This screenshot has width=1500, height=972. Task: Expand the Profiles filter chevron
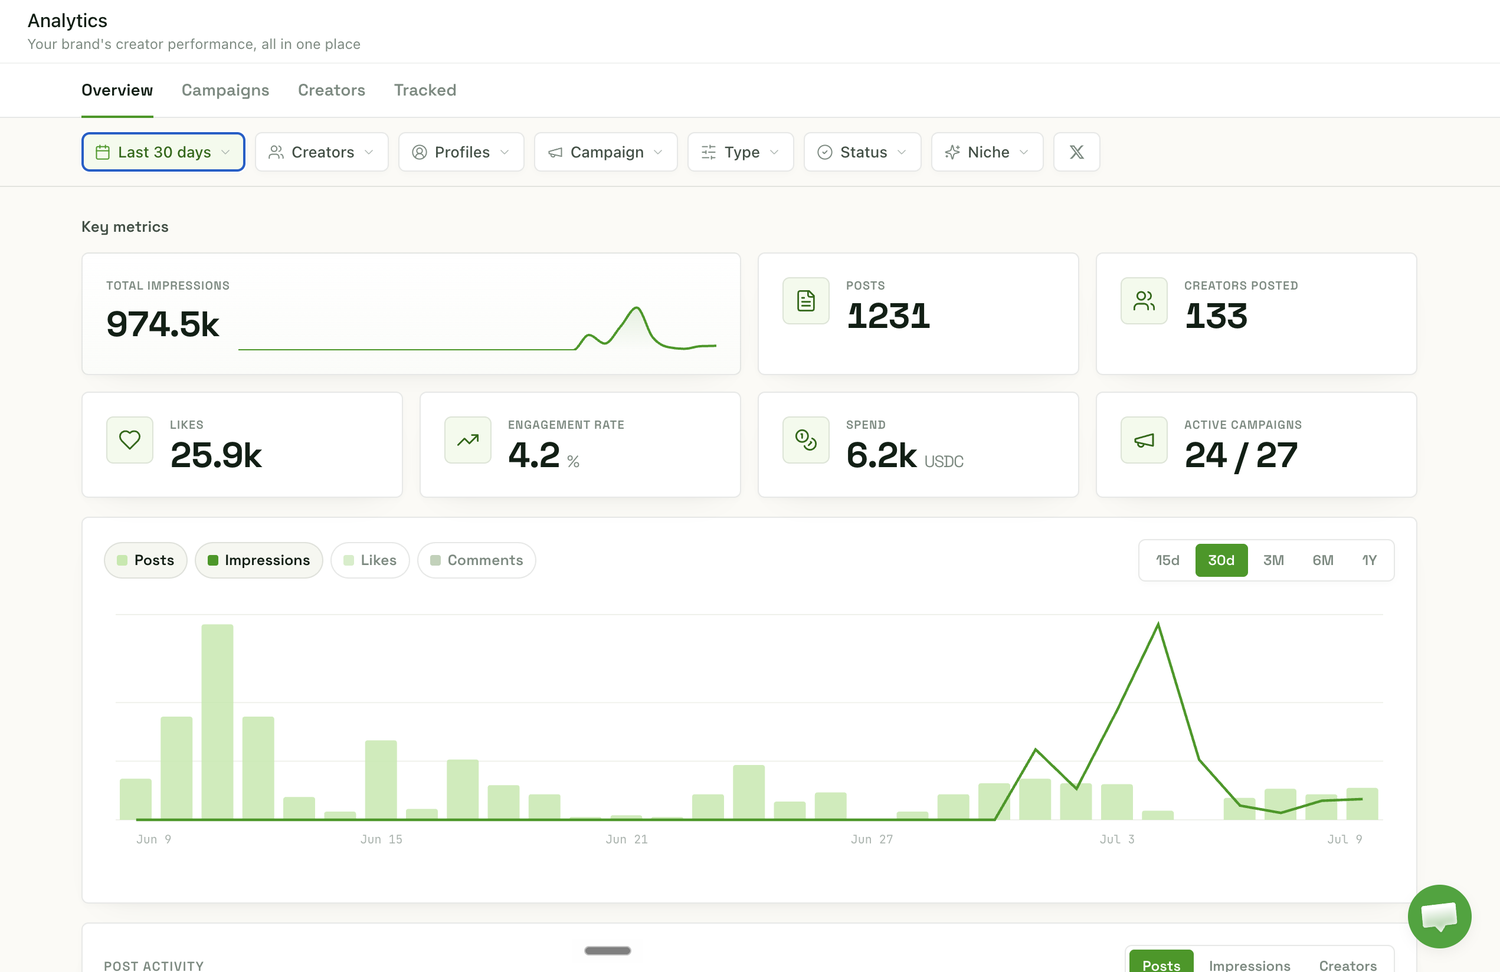pyautogui.click(x=505, y=152)
